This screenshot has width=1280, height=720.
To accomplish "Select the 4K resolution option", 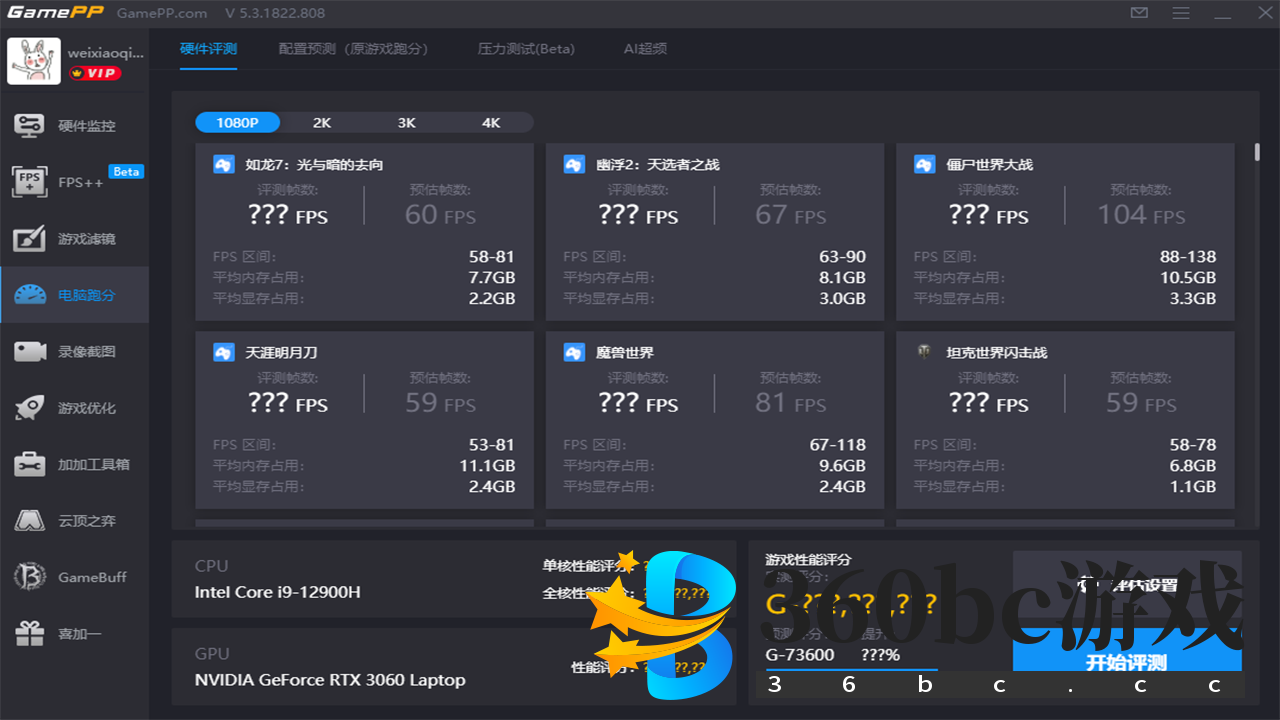I will pyautogui.click(x=491, y=122).
